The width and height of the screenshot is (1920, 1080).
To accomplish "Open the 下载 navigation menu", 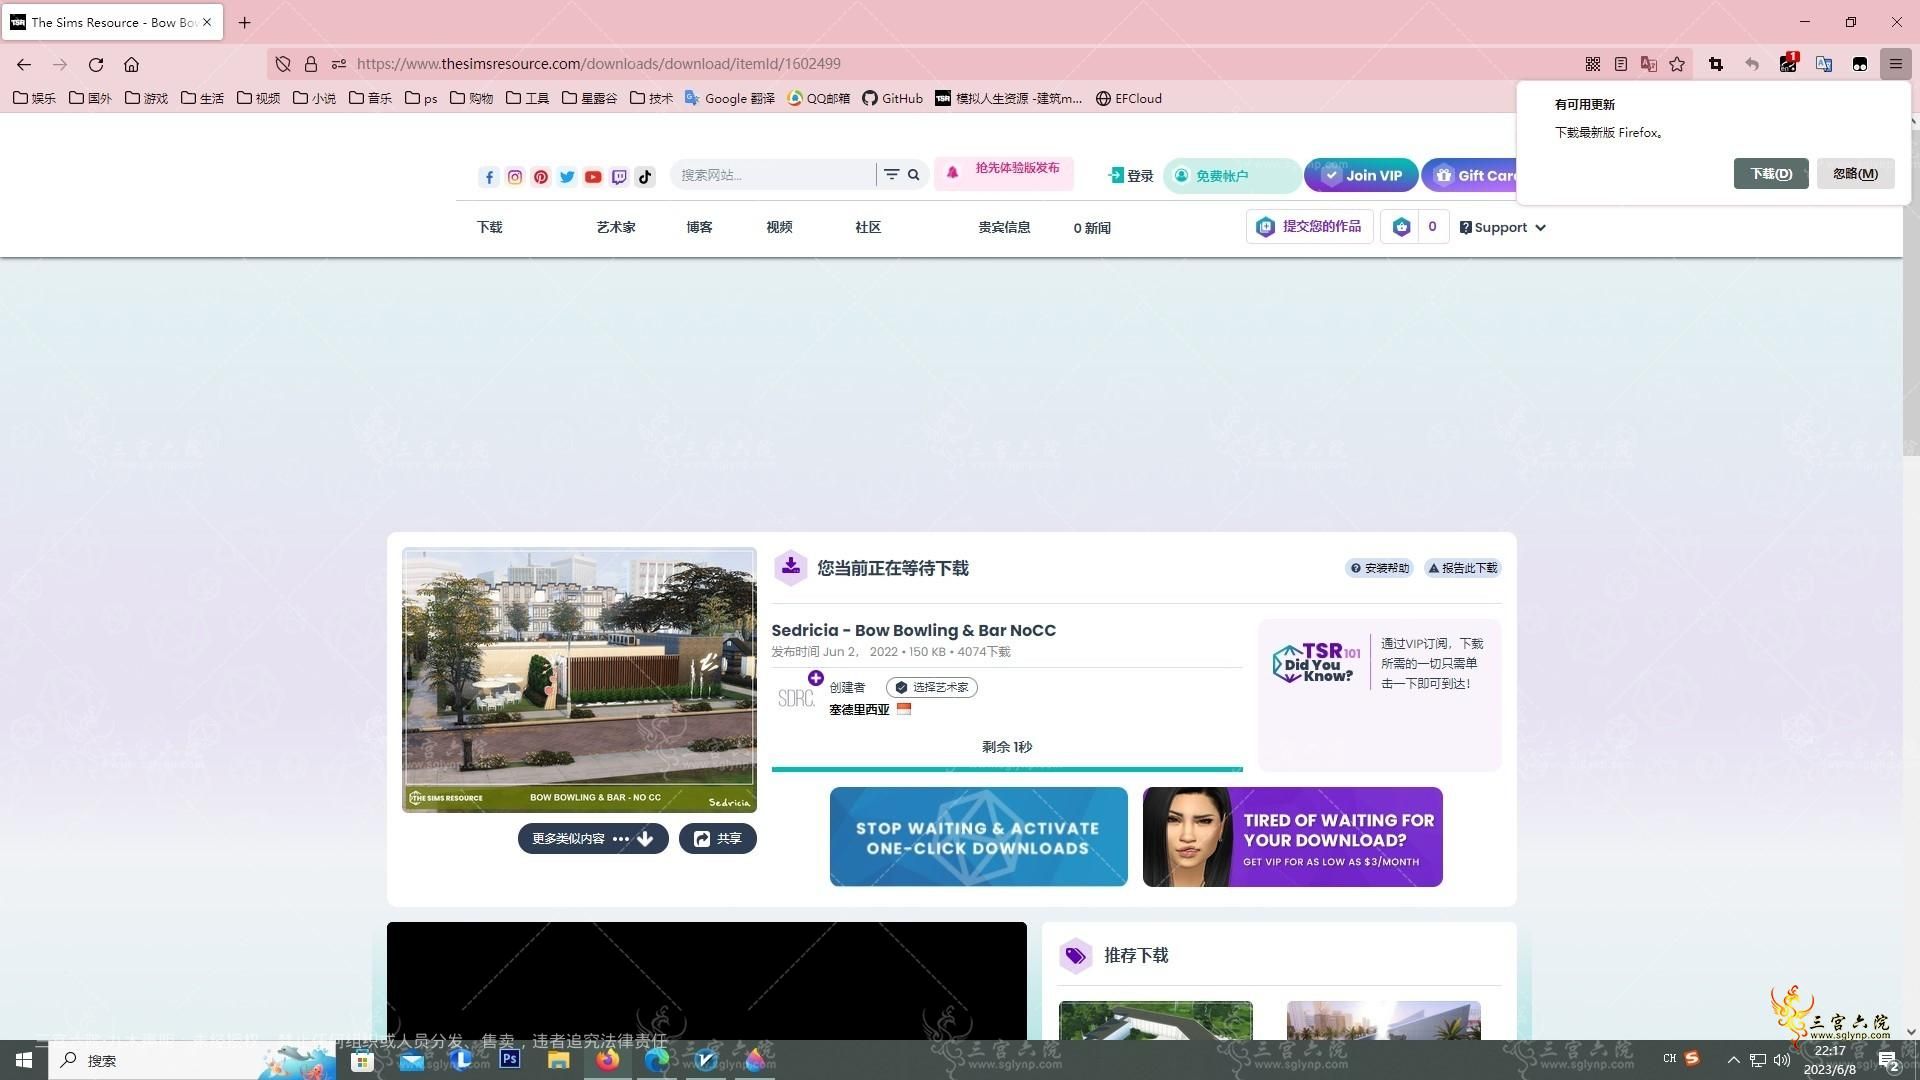I will coord(490,227).
